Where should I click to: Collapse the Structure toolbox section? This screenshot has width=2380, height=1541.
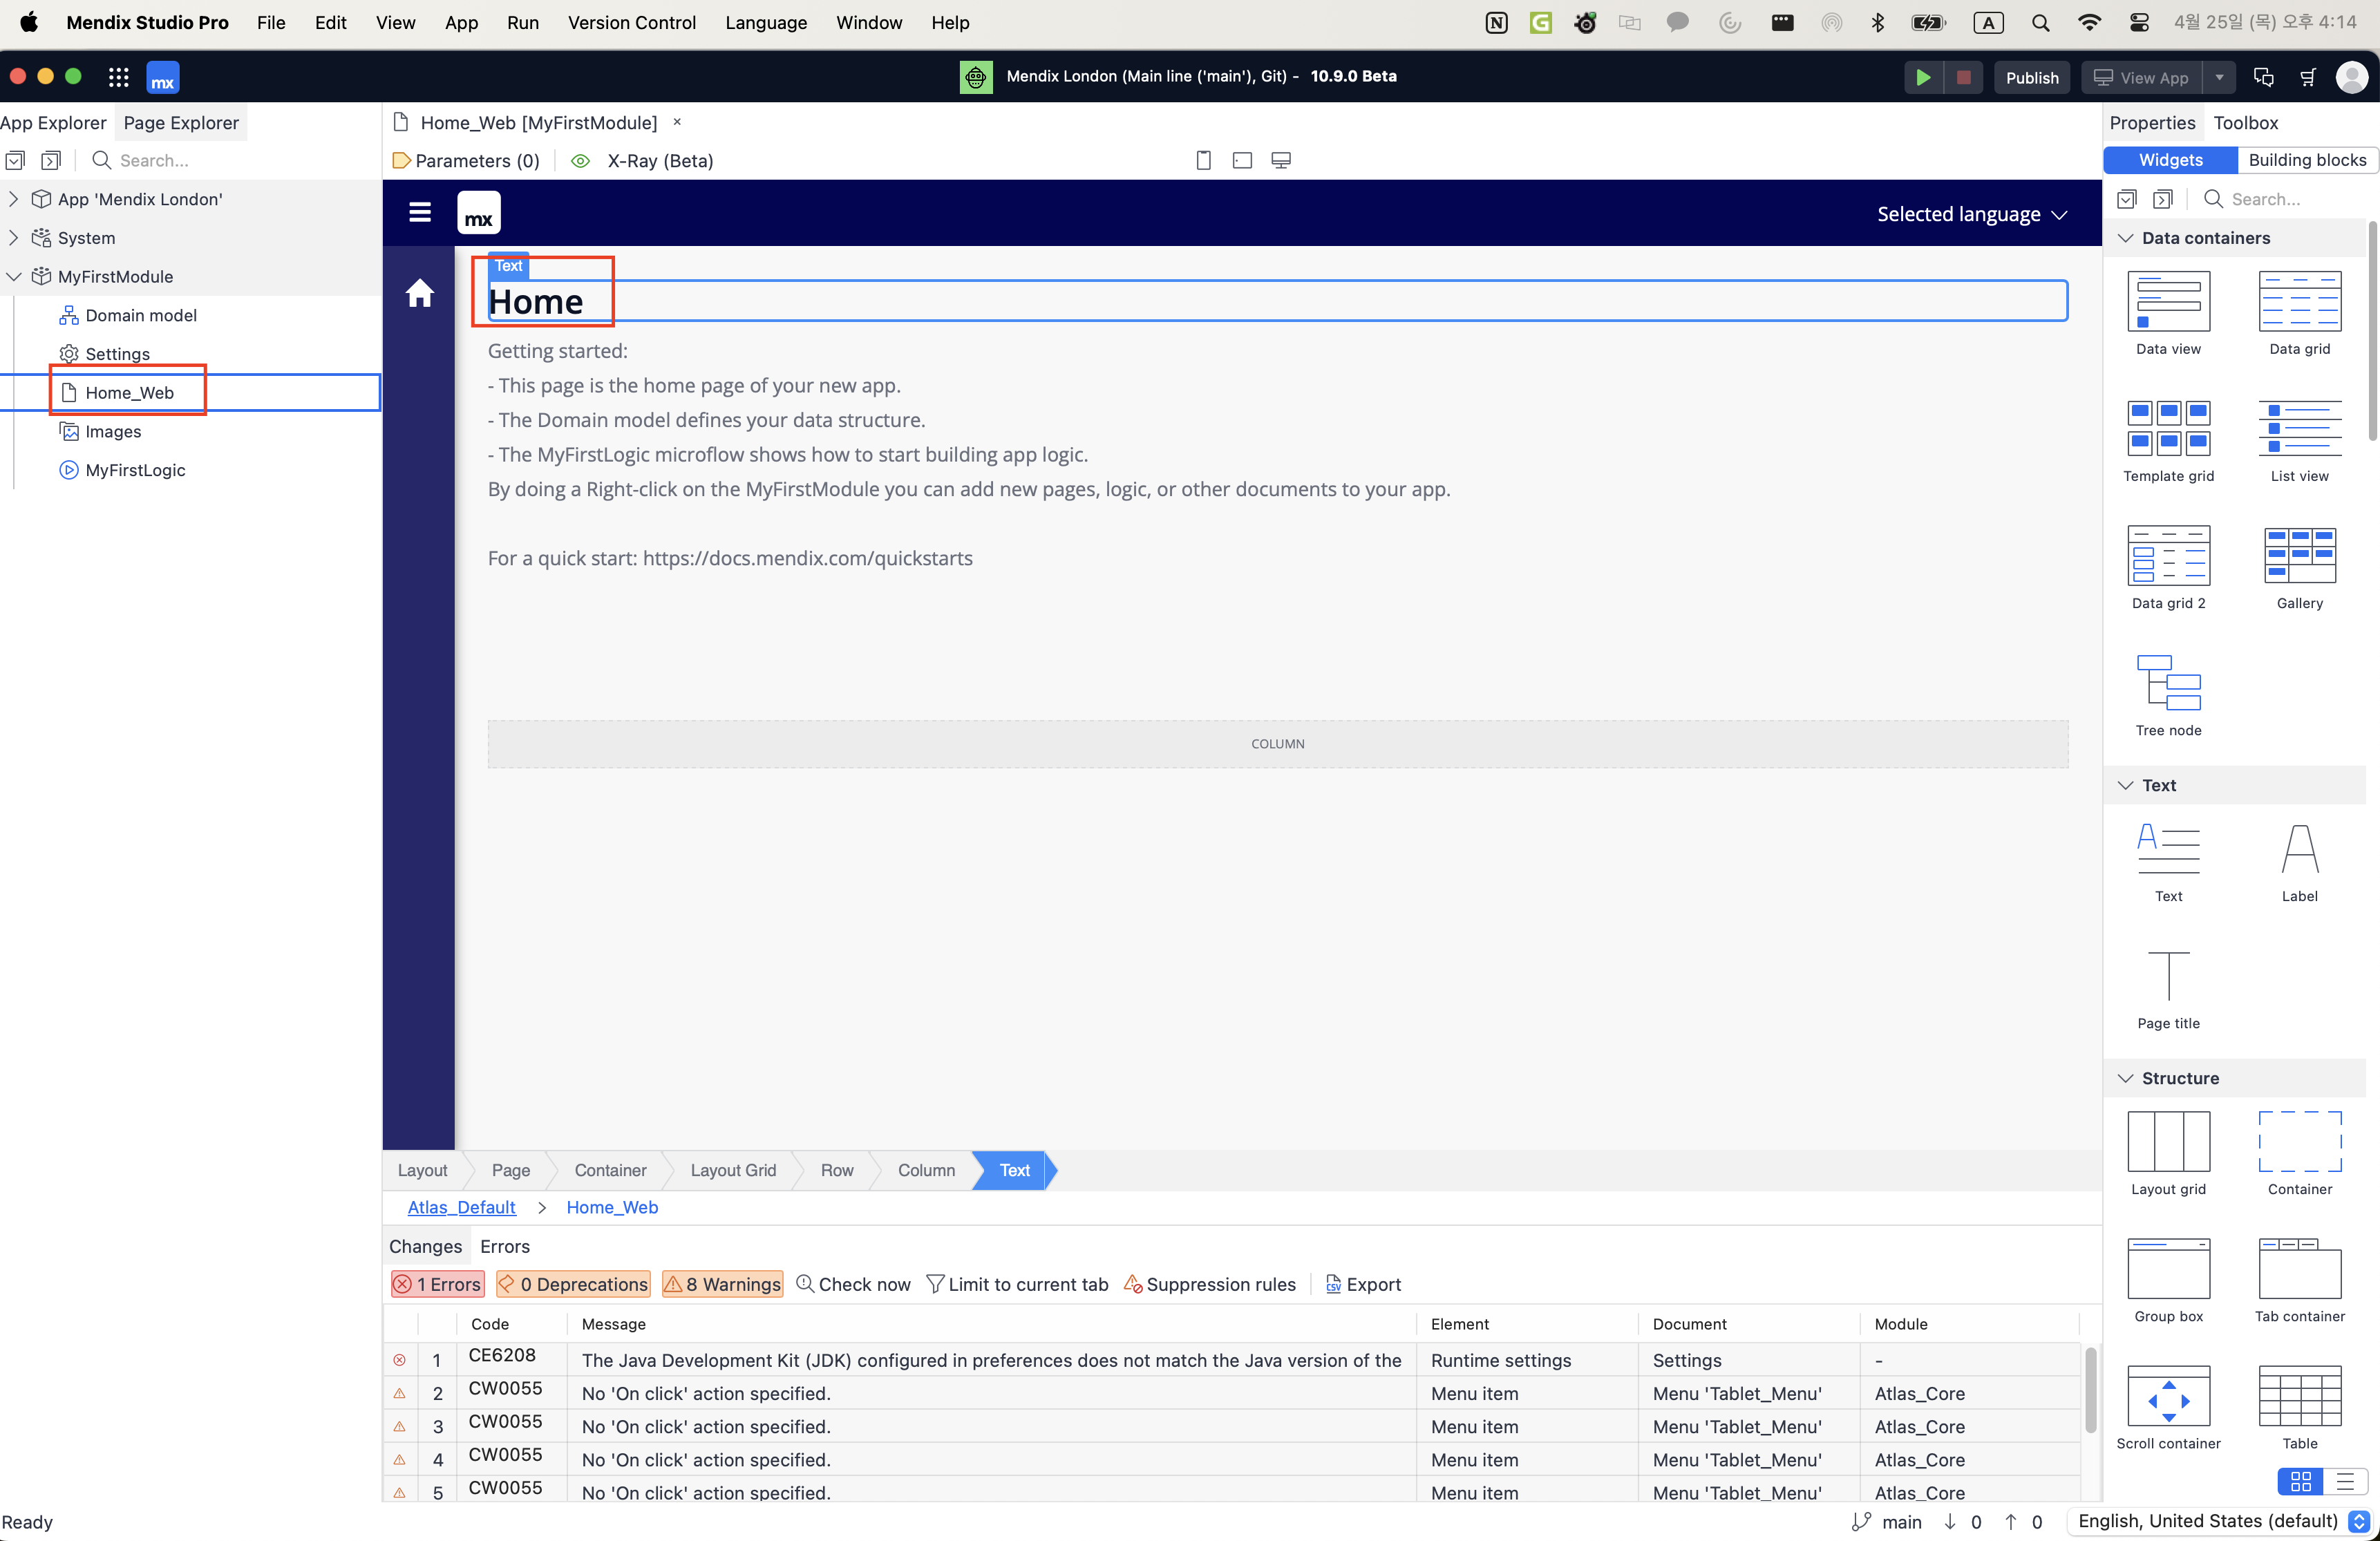click(x=2125, y=1078)
